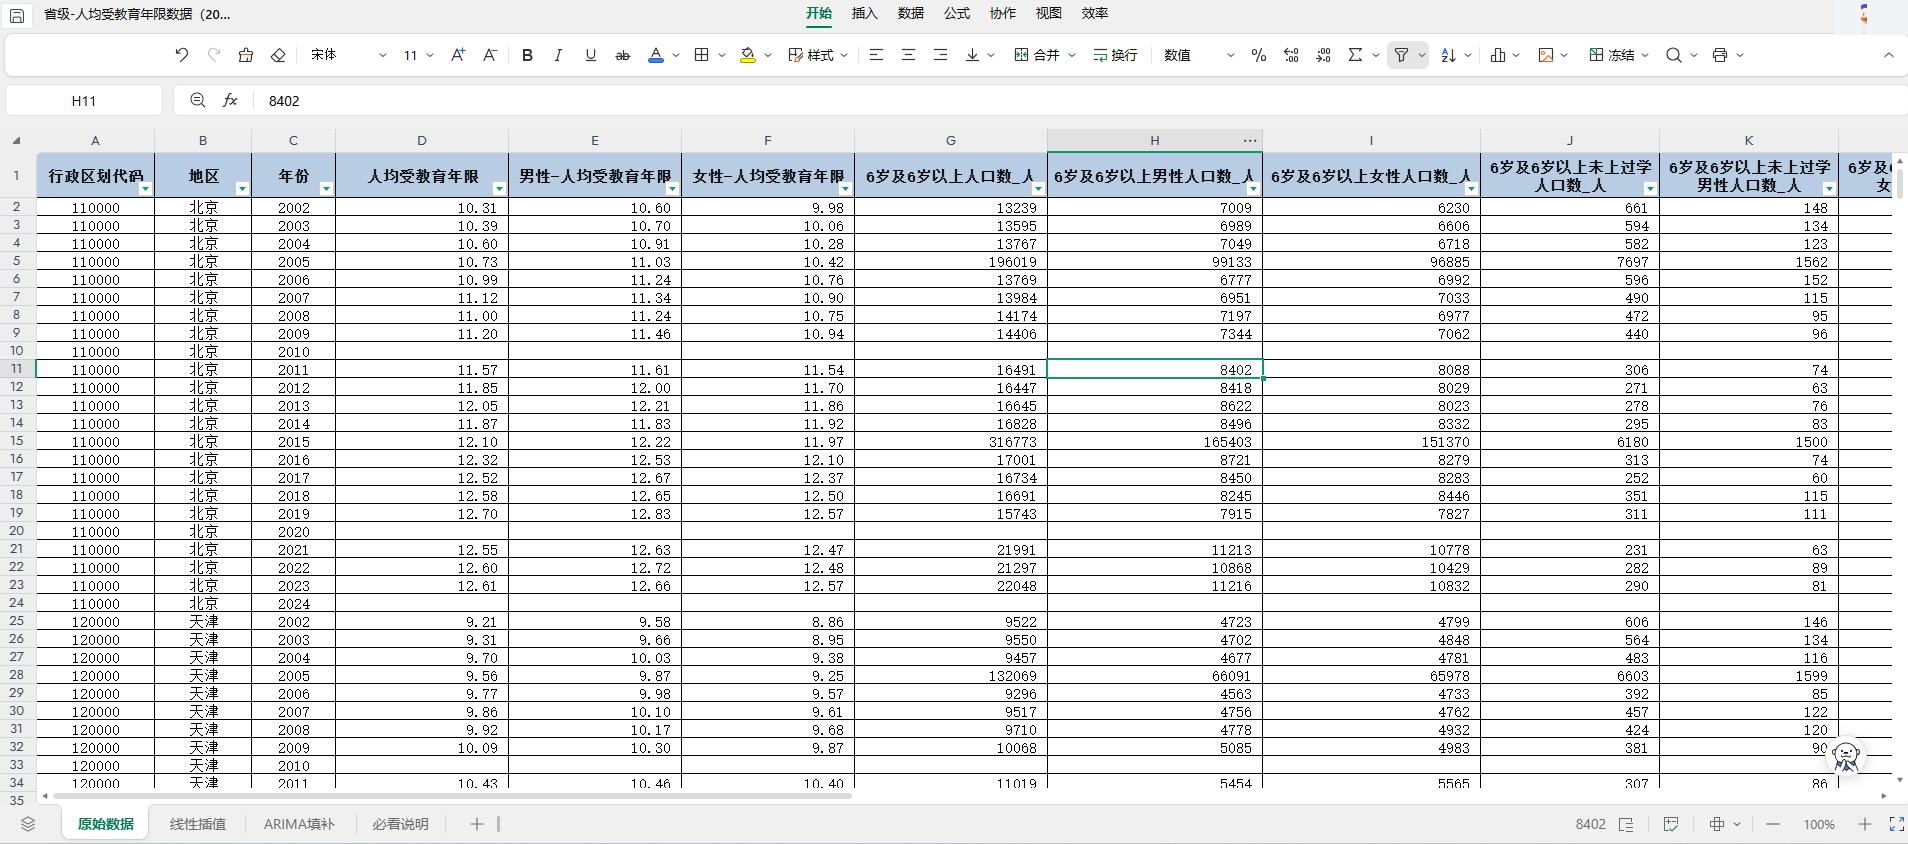Click the AutoSum sigma icon
The height and width of the screenshot is (844, 1908).
click(x=1355, y=55)
